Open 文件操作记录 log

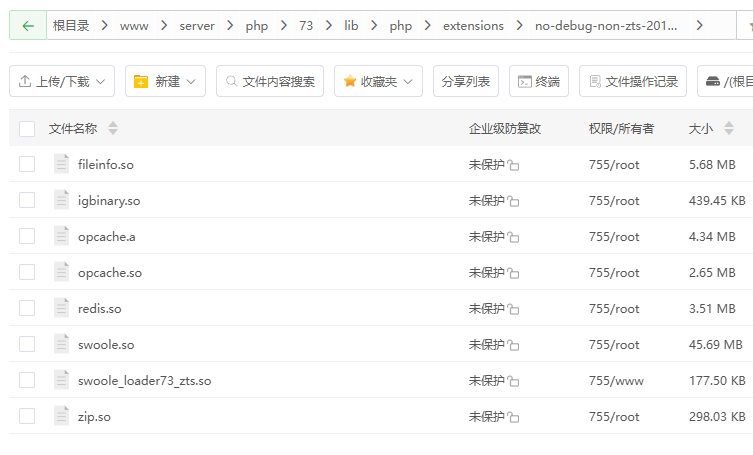[633, 81]
